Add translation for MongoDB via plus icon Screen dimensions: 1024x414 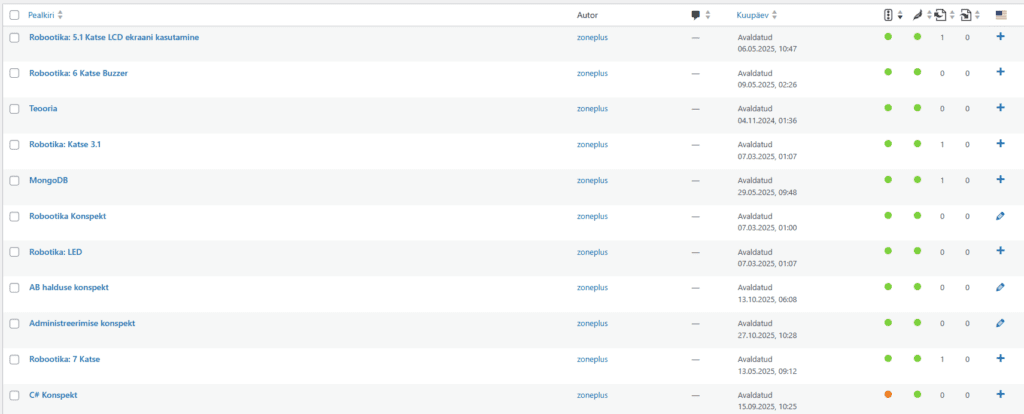[x=1000, y=180]
